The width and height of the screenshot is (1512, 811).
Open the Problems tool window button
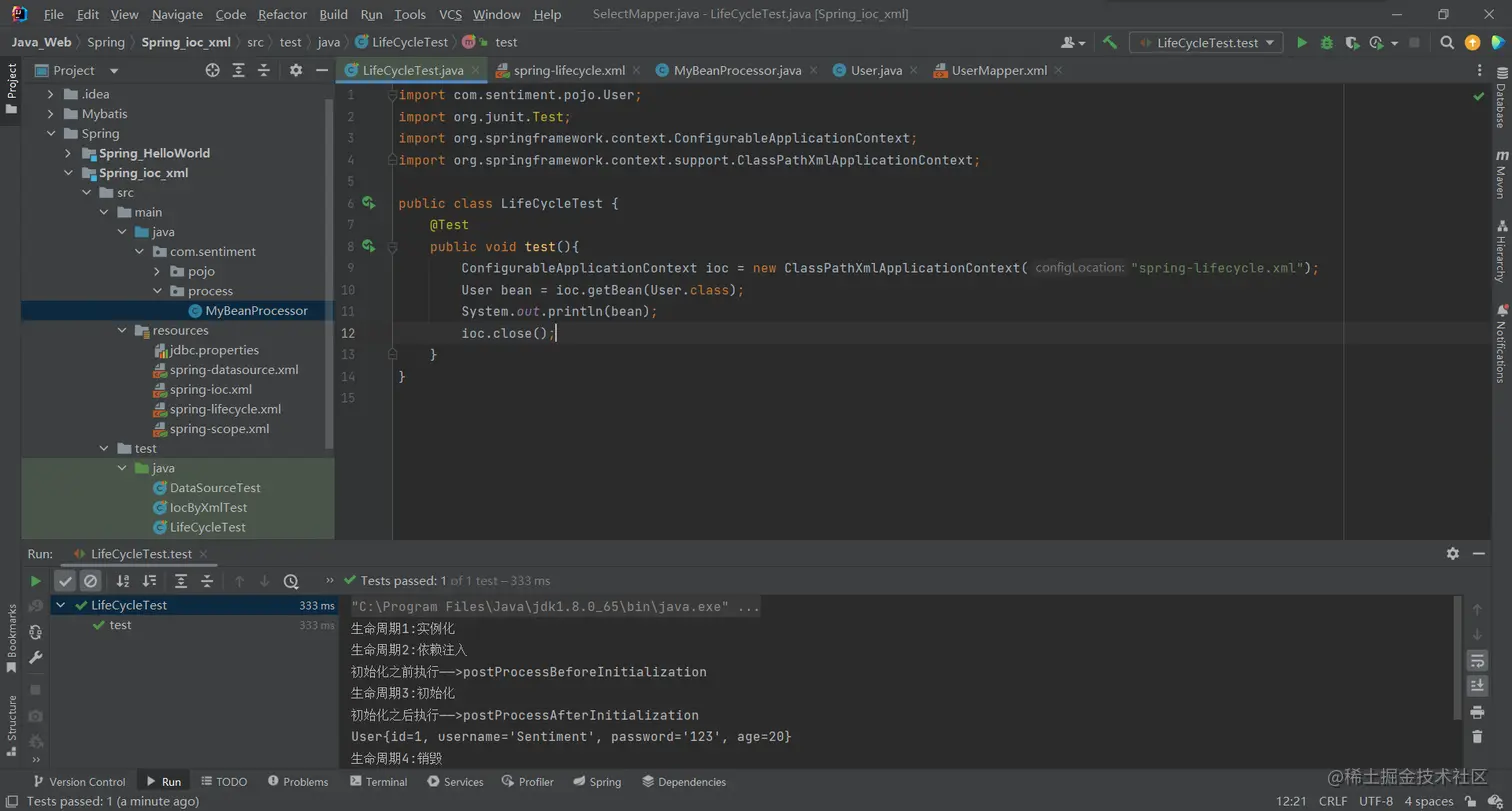(x=297, y=782)
